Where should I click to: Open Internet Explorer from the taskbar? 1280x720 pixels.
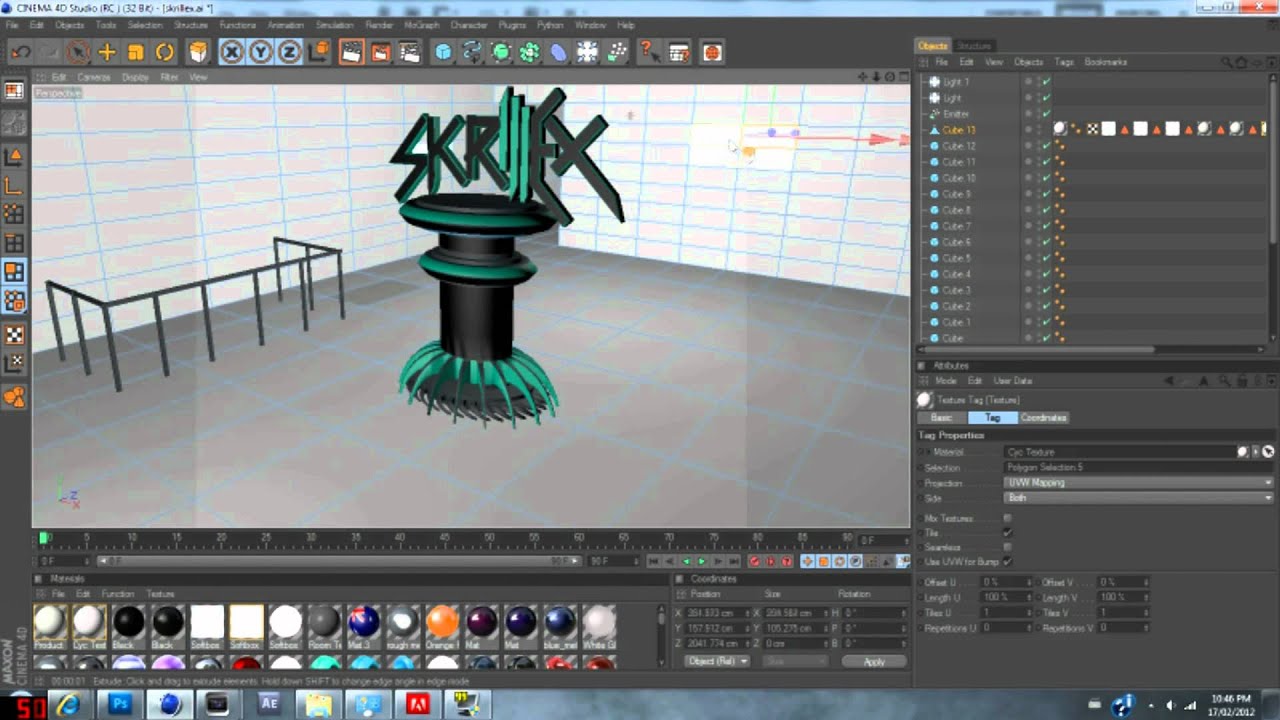click(x=69, y=704)
